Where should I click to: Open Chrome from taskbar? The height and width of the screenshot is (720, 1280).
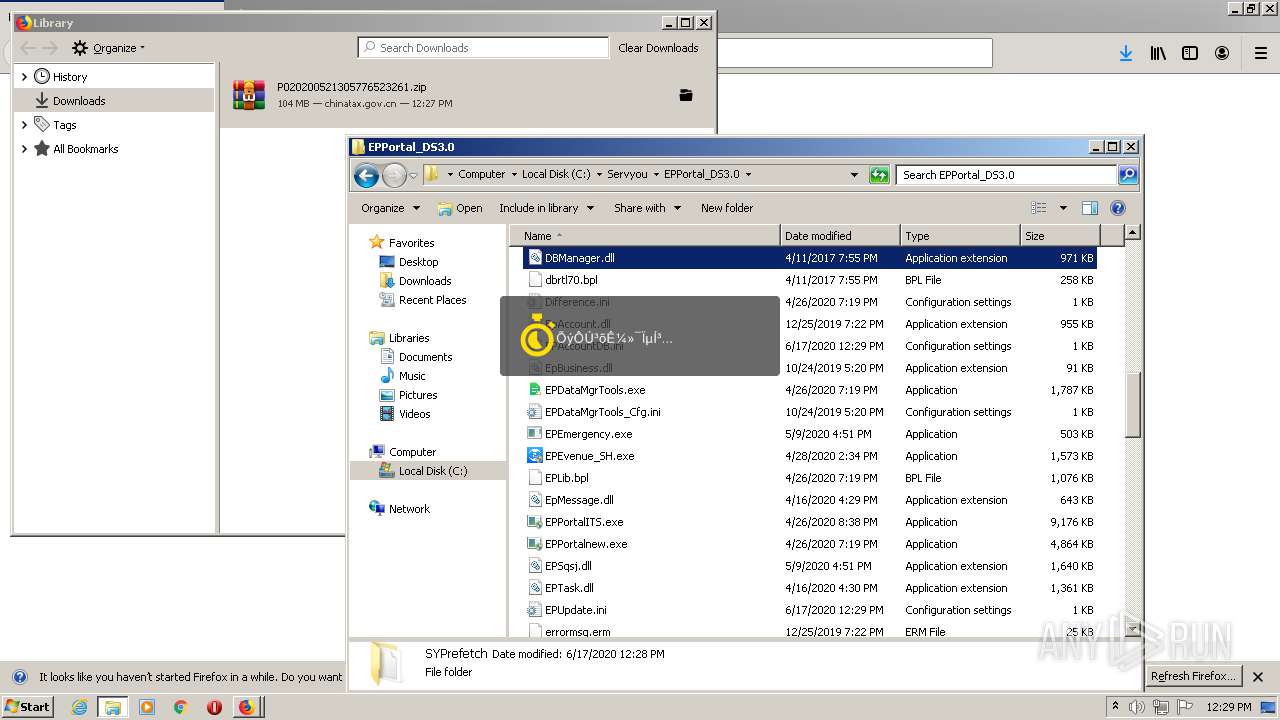pos(180,707)
